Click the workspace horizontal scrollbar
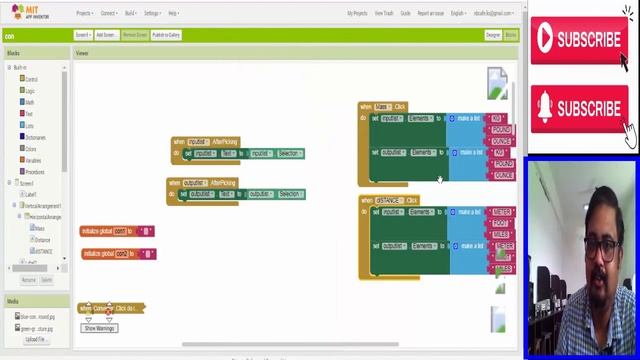The width and height of the screenshot is (640, 360). click(290, 344)
